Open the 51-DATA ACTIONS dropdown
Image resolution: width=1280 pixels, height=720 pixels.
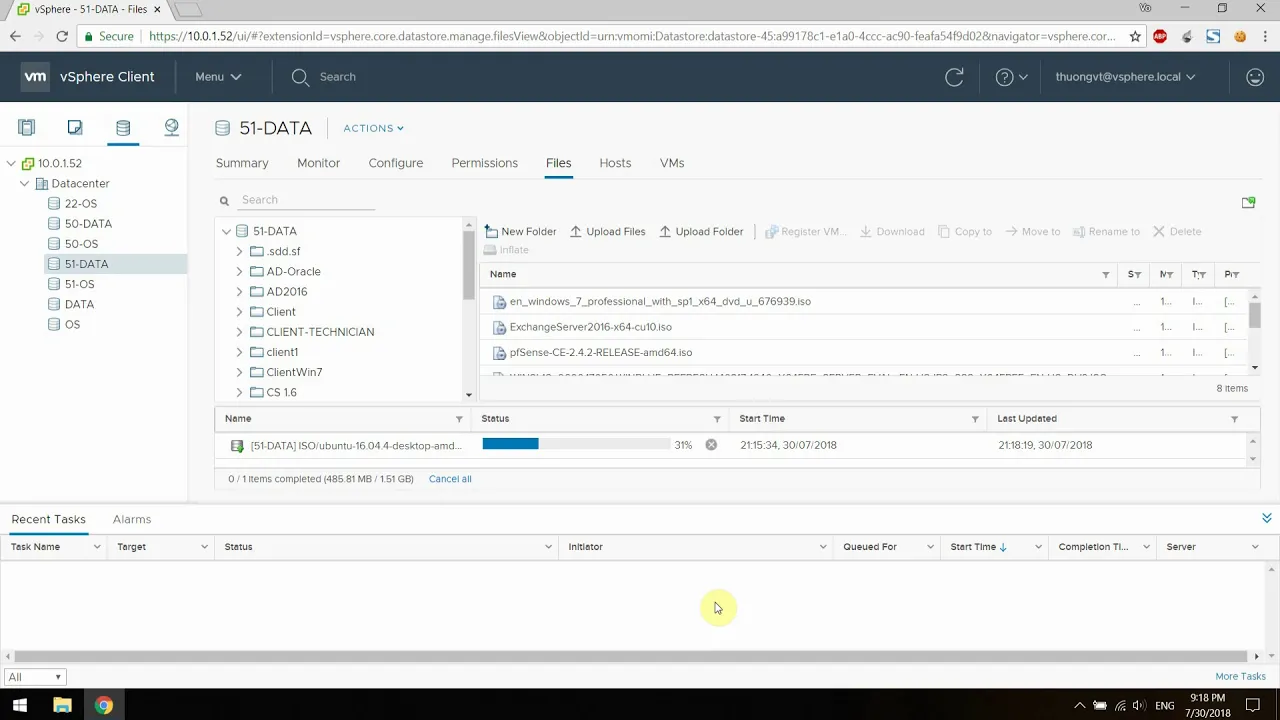tap(374, 128)
